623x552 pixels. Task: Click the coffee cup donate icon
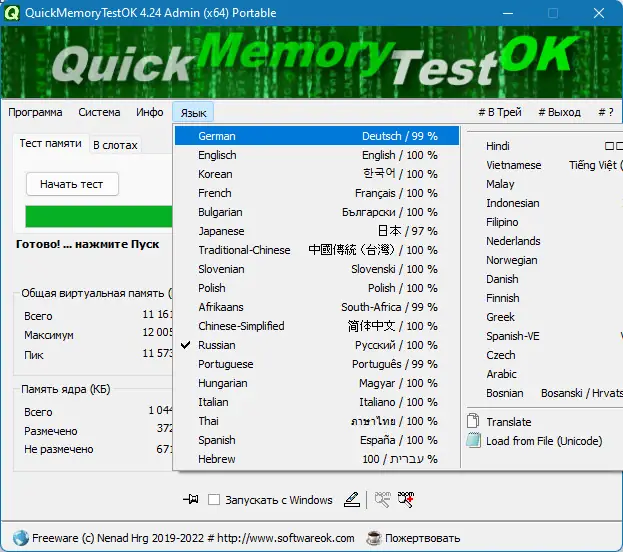(x=373, y=538)
